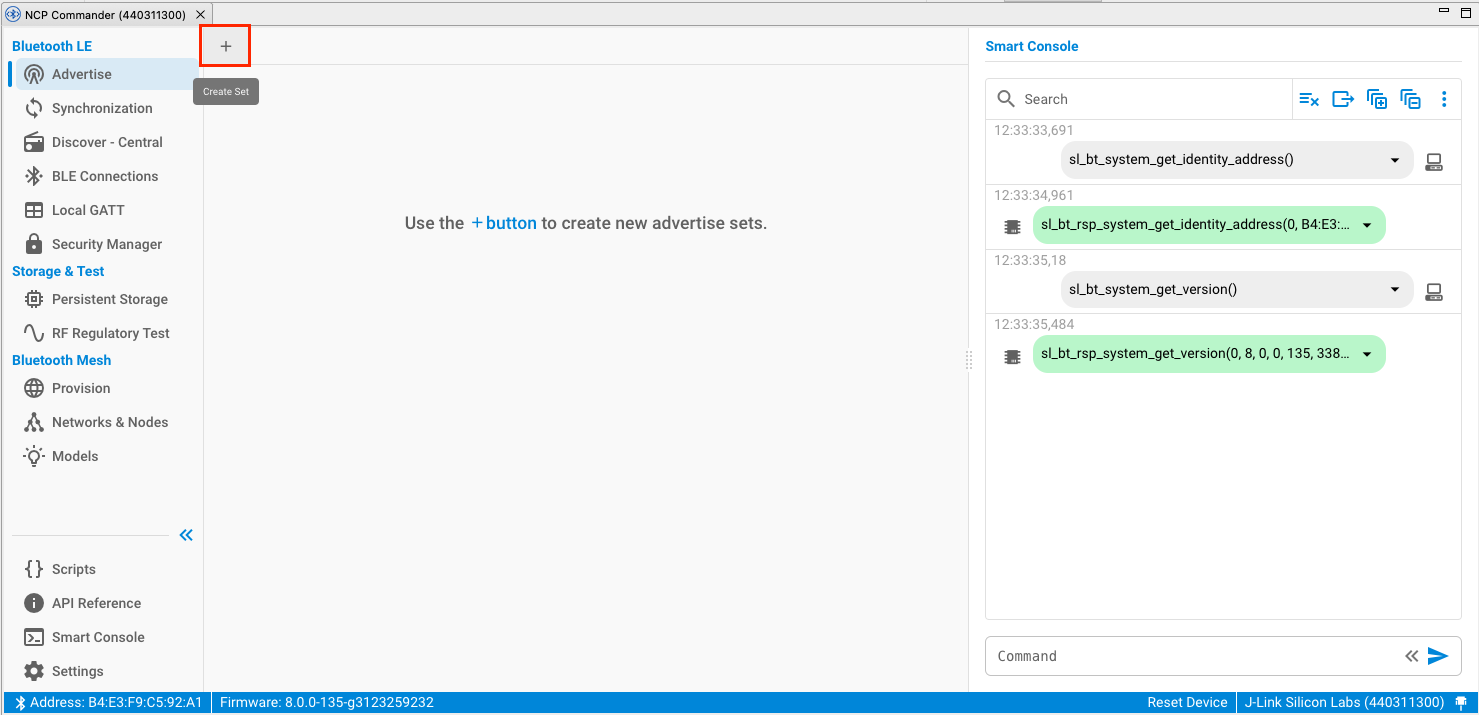
Task: Open command history with the double-chevron icon
Action: point(1411,656)
